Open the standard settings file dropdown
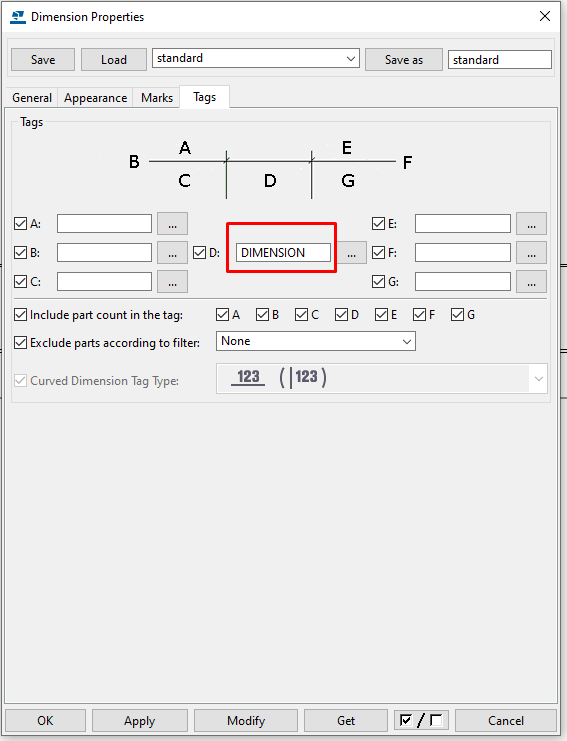567x741 pixels. (x=256, y=59)
